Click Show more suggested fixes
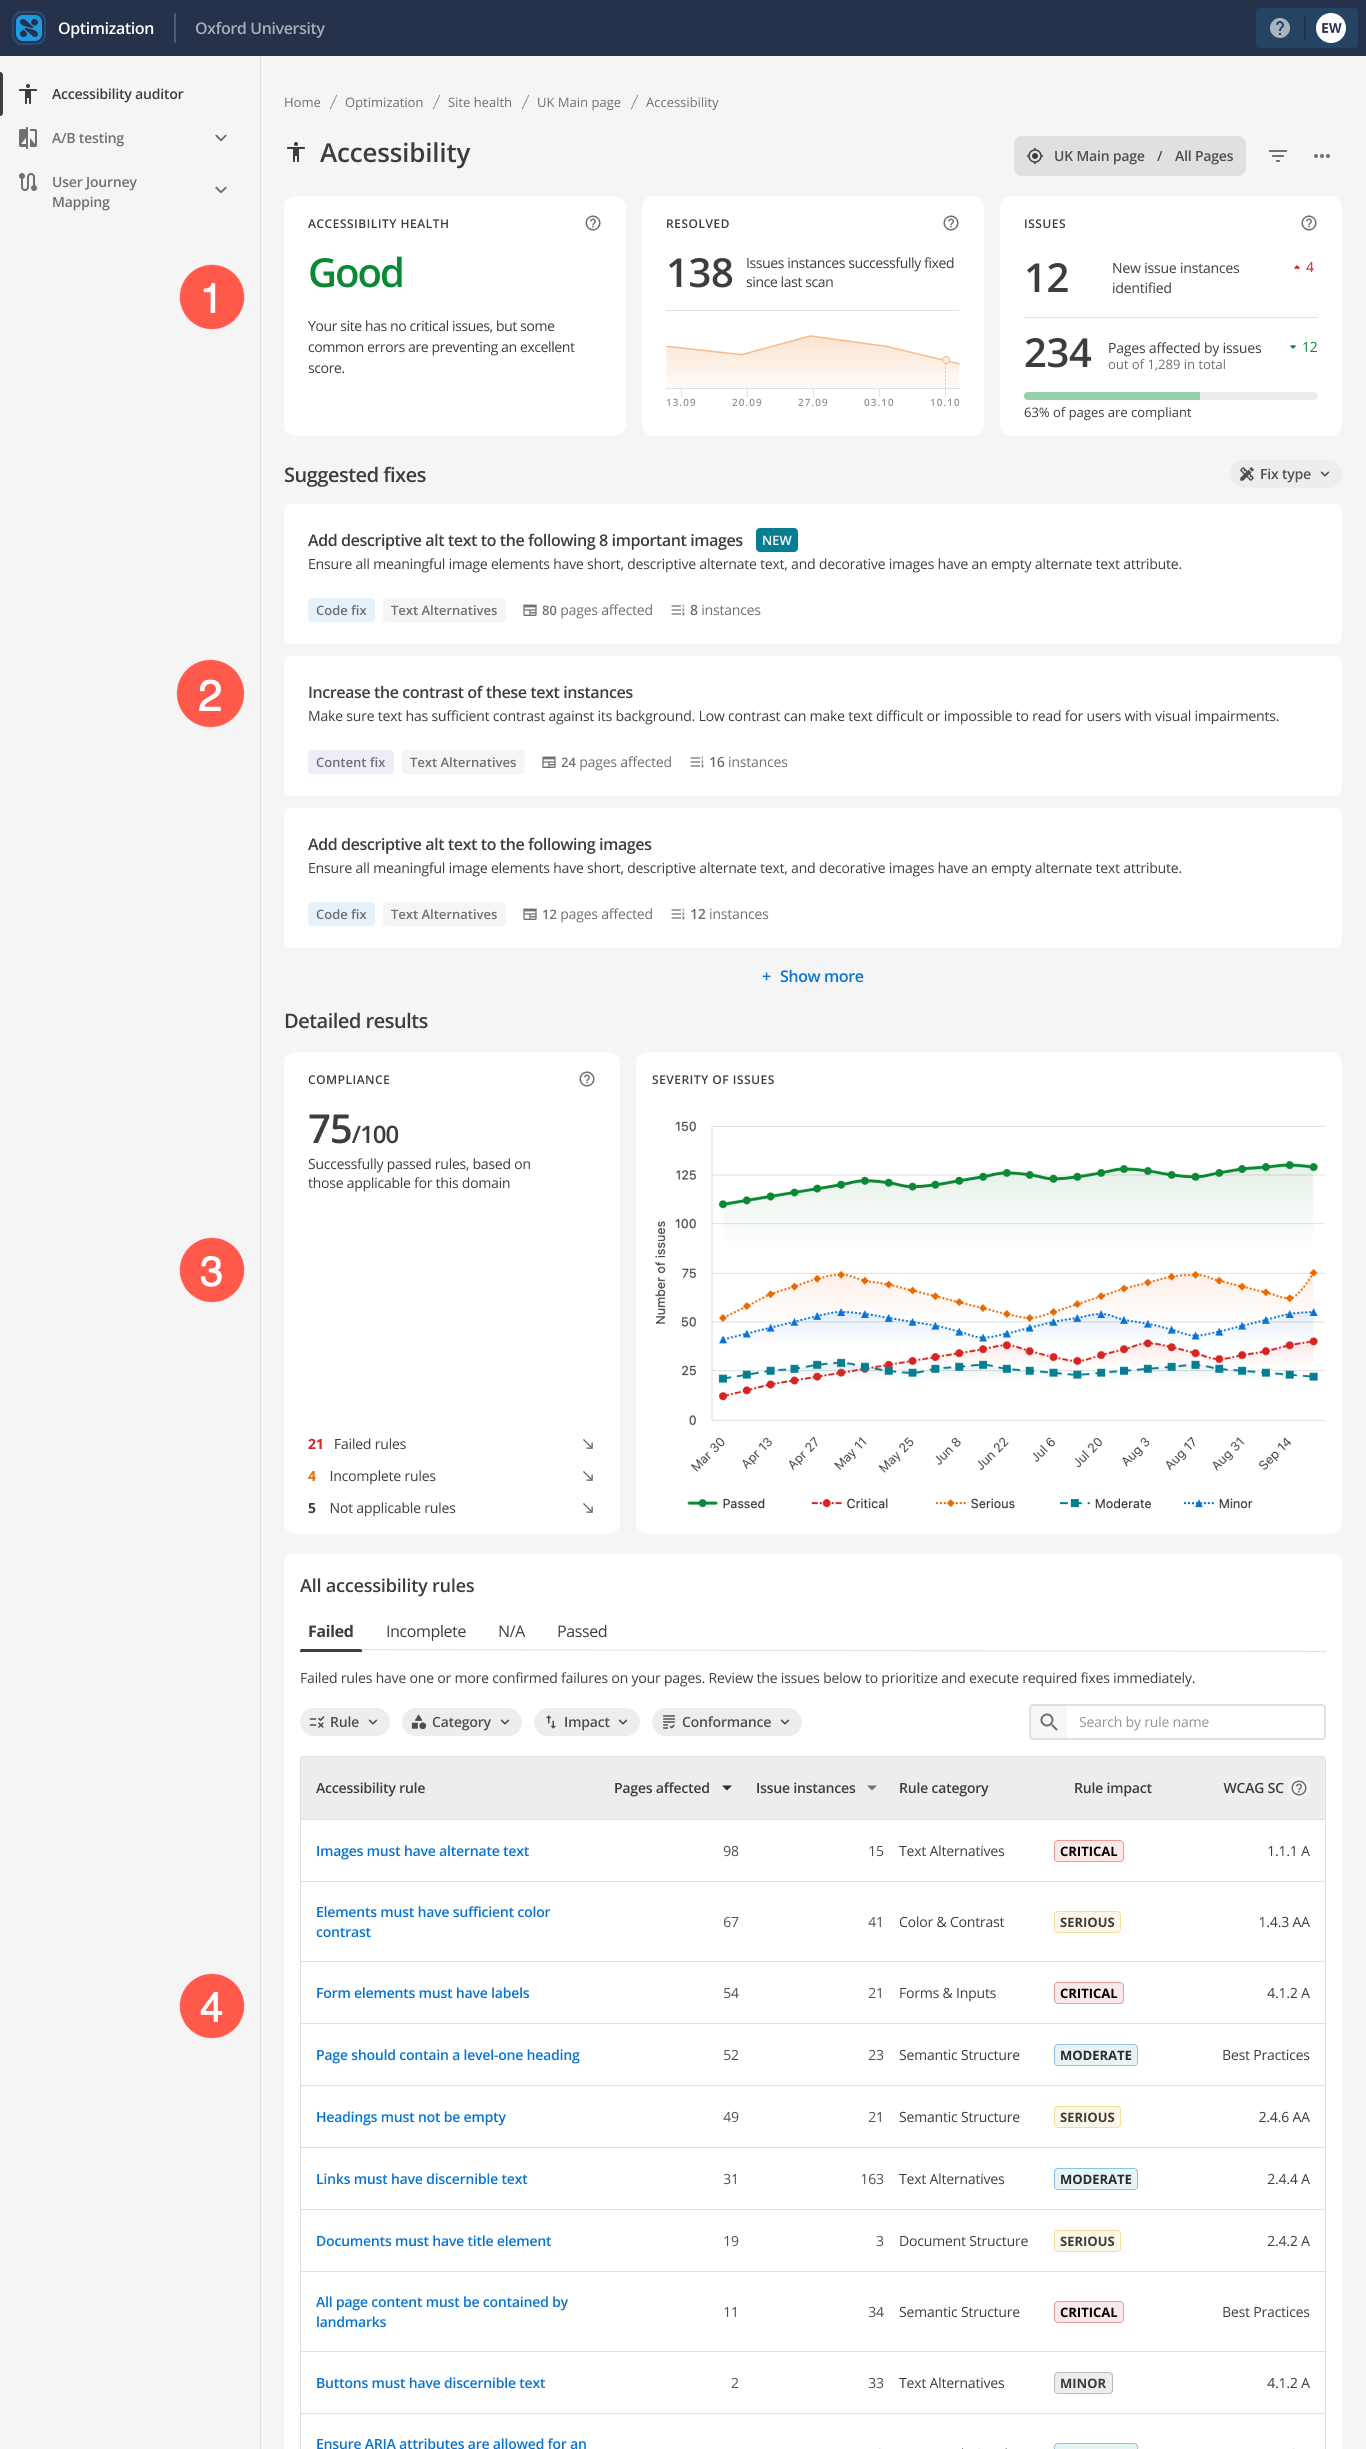The image size is (1366, 2449). pyautogui.click(x=813, y=976)
